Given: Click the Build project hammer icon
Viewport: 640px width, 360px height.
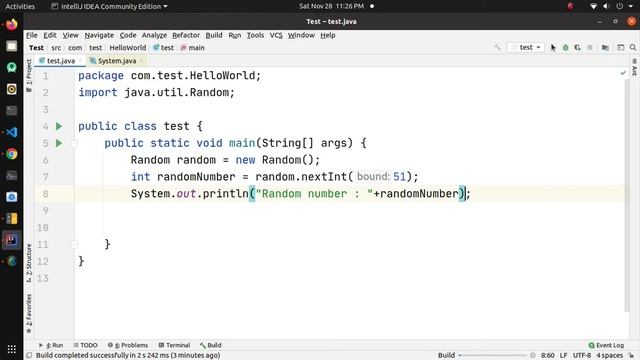Looking at the screenshot, I should (x=497, y=47).
